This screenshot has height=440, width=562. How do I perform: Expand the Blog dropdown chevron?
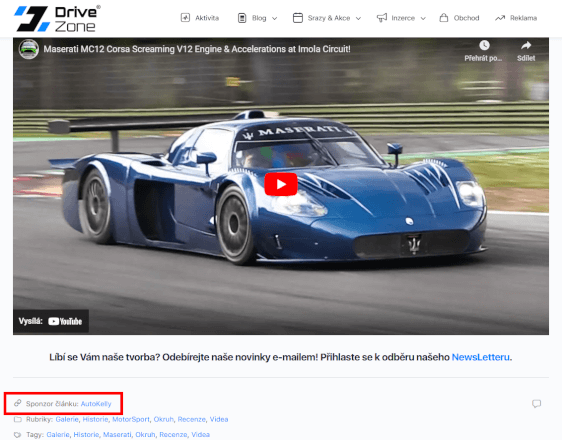click(x=275, y=18)
